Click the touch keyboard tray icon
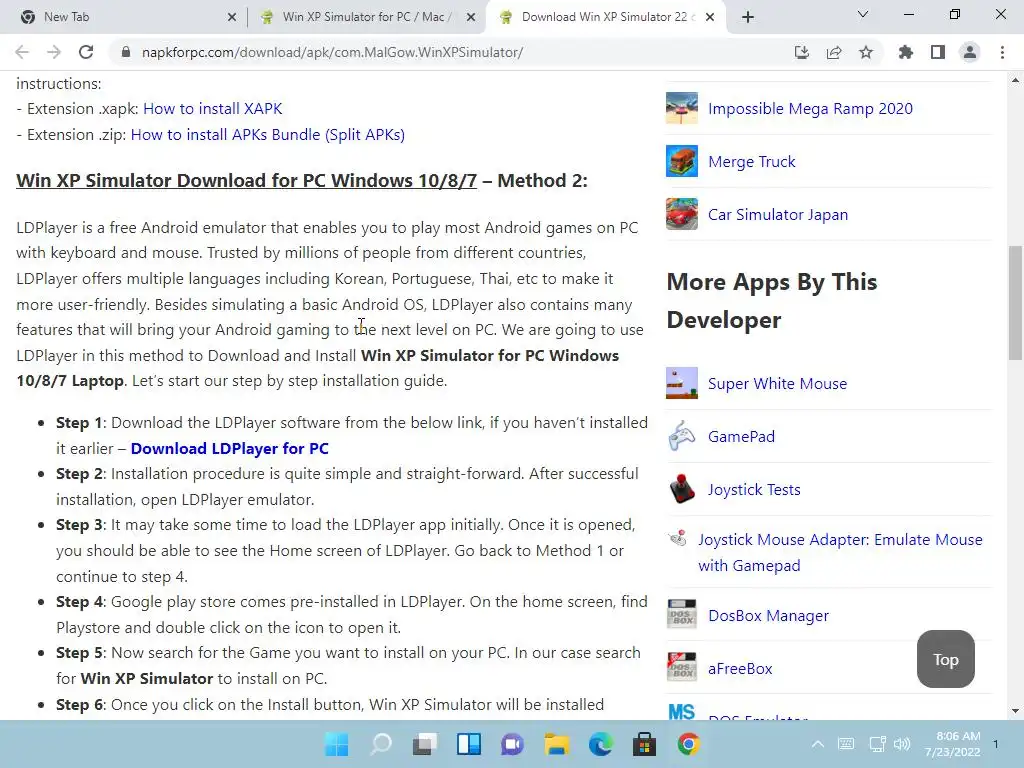 846,744
